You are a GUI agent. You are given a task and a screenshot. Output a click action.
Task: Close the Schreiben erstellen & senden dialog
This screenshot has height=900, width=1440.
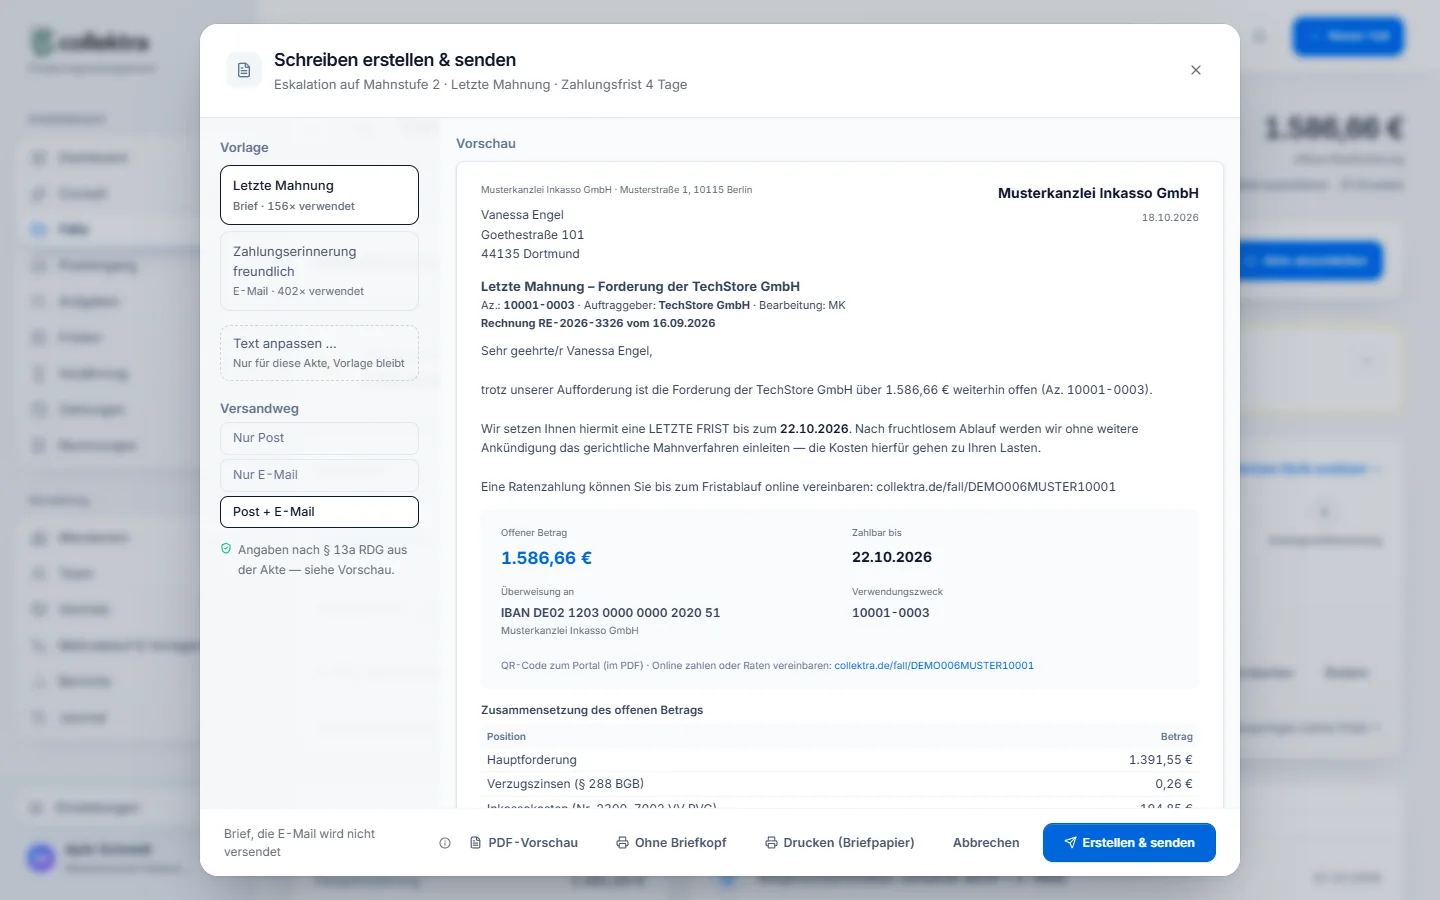click(x=1196, y=70)
